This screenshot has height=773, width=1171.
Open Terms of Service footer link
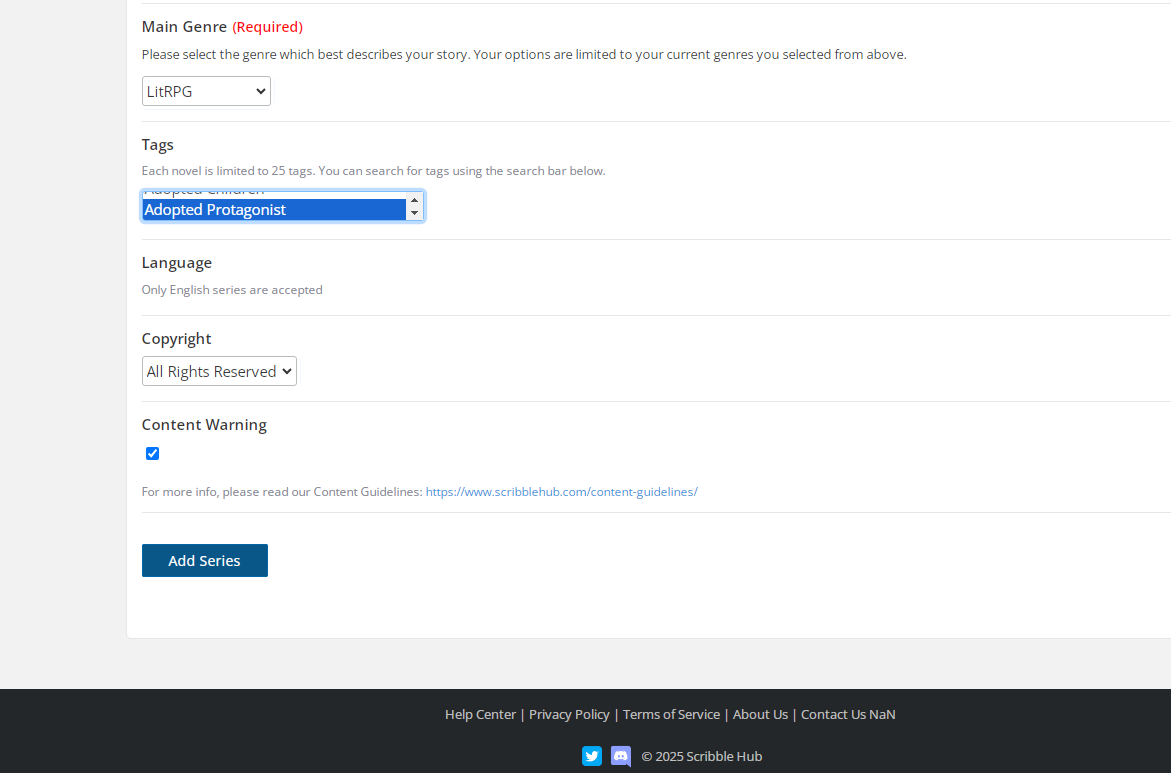671,714
